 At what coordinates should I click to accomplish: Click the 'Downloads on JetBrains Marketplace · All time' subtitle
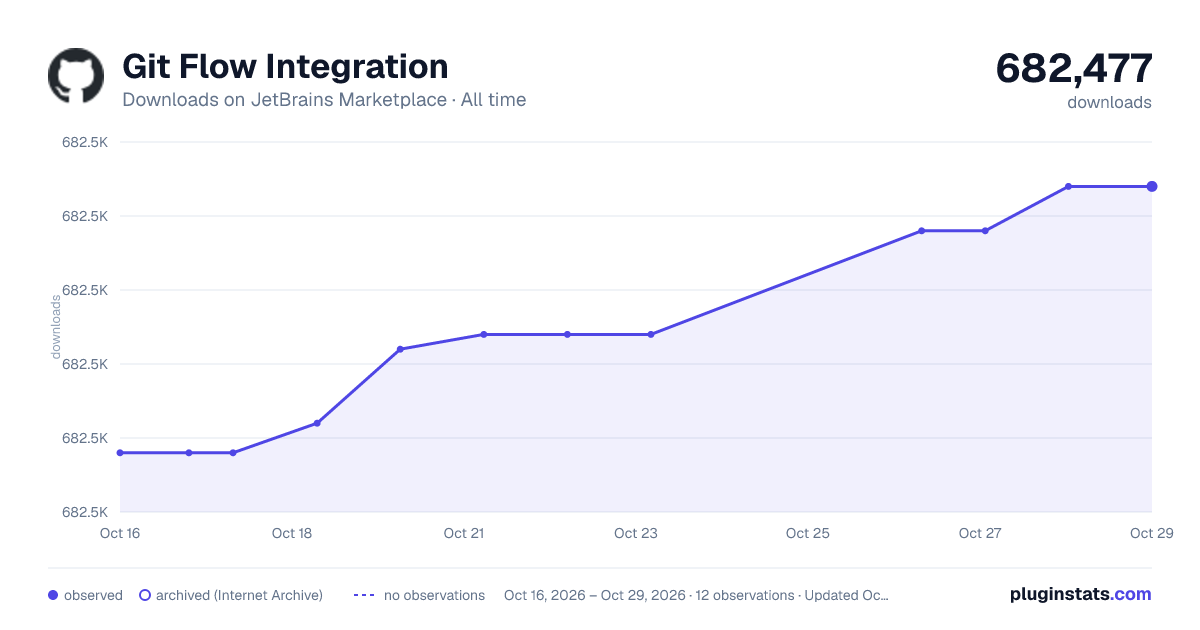coord(324,100)
